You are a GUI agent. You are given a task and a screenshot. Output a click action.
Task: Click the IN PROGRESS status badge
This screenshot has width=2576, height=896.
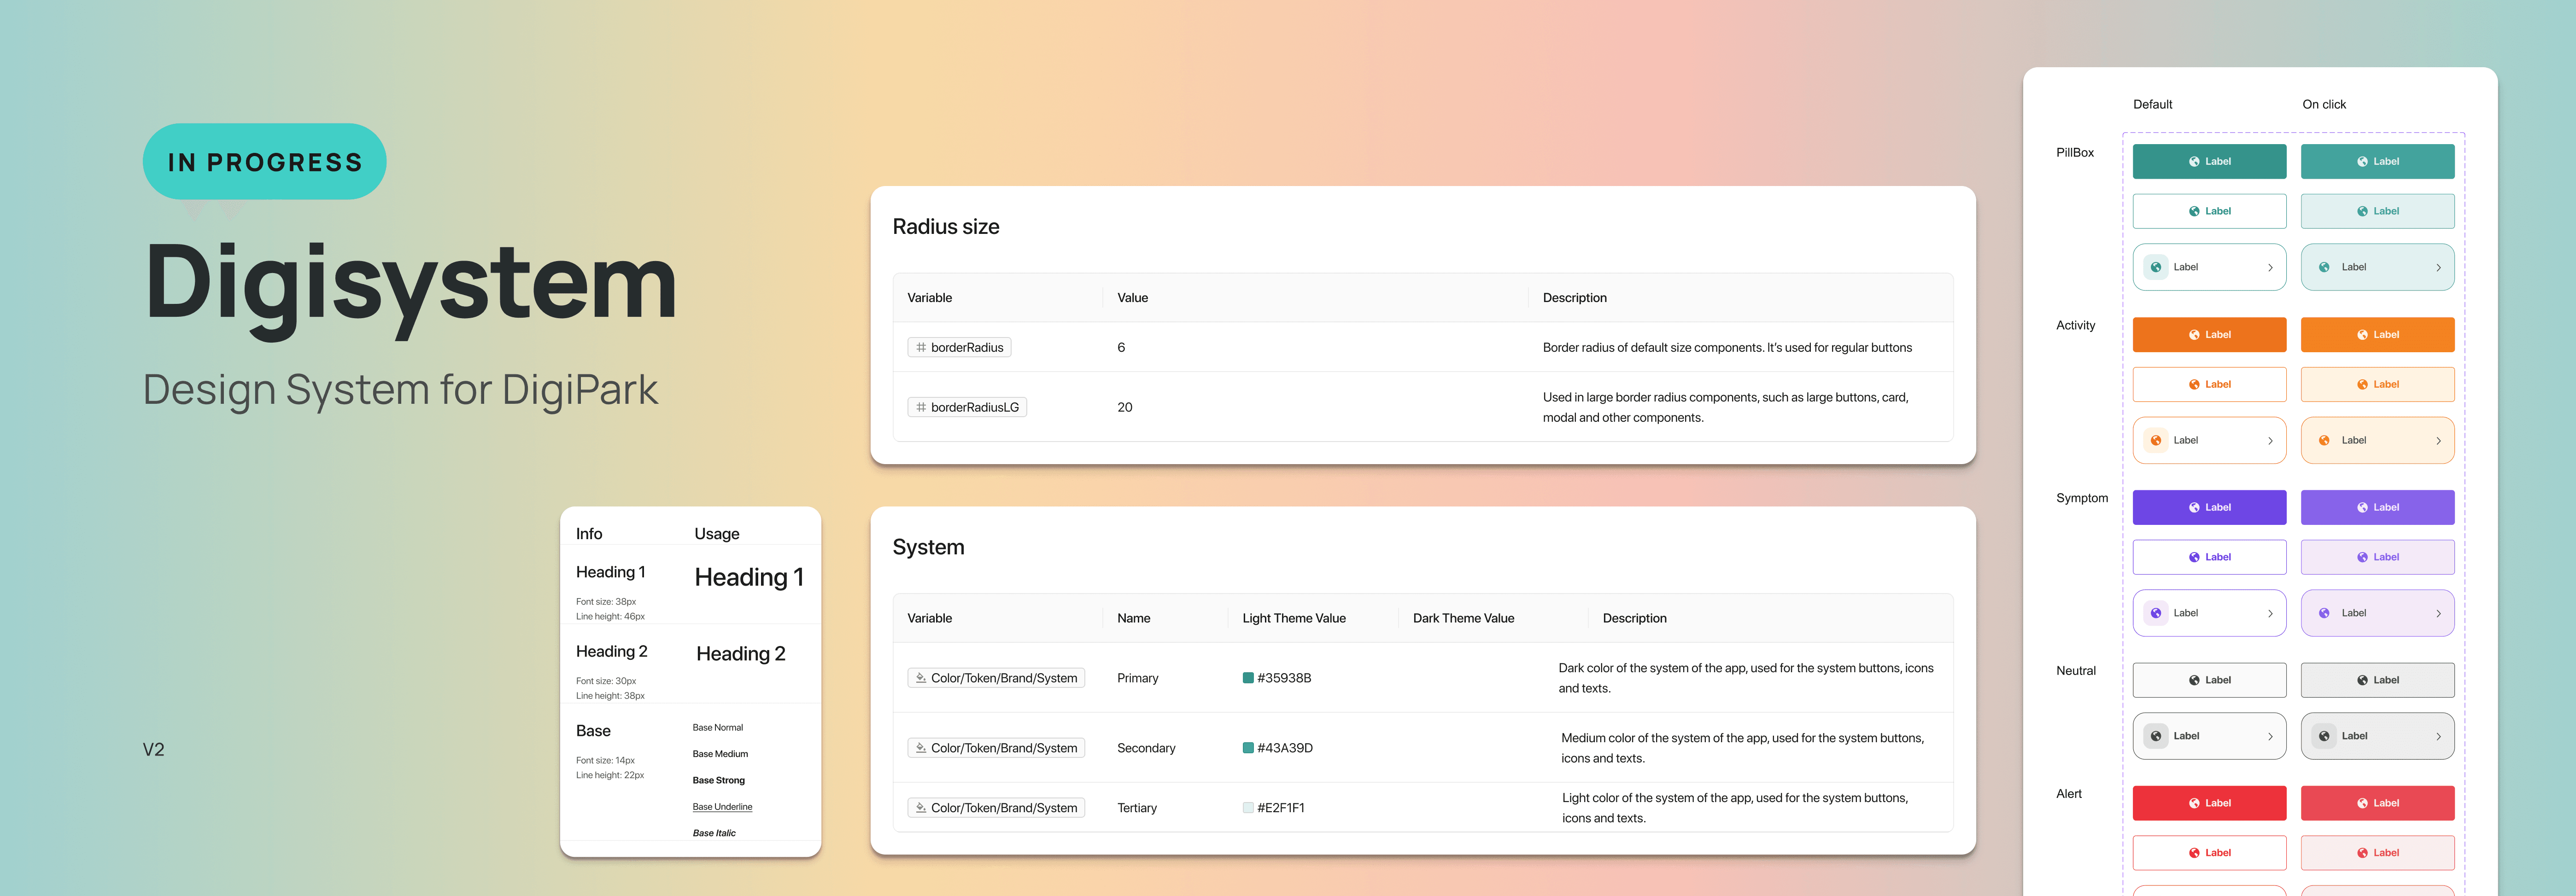click(265, 162)
